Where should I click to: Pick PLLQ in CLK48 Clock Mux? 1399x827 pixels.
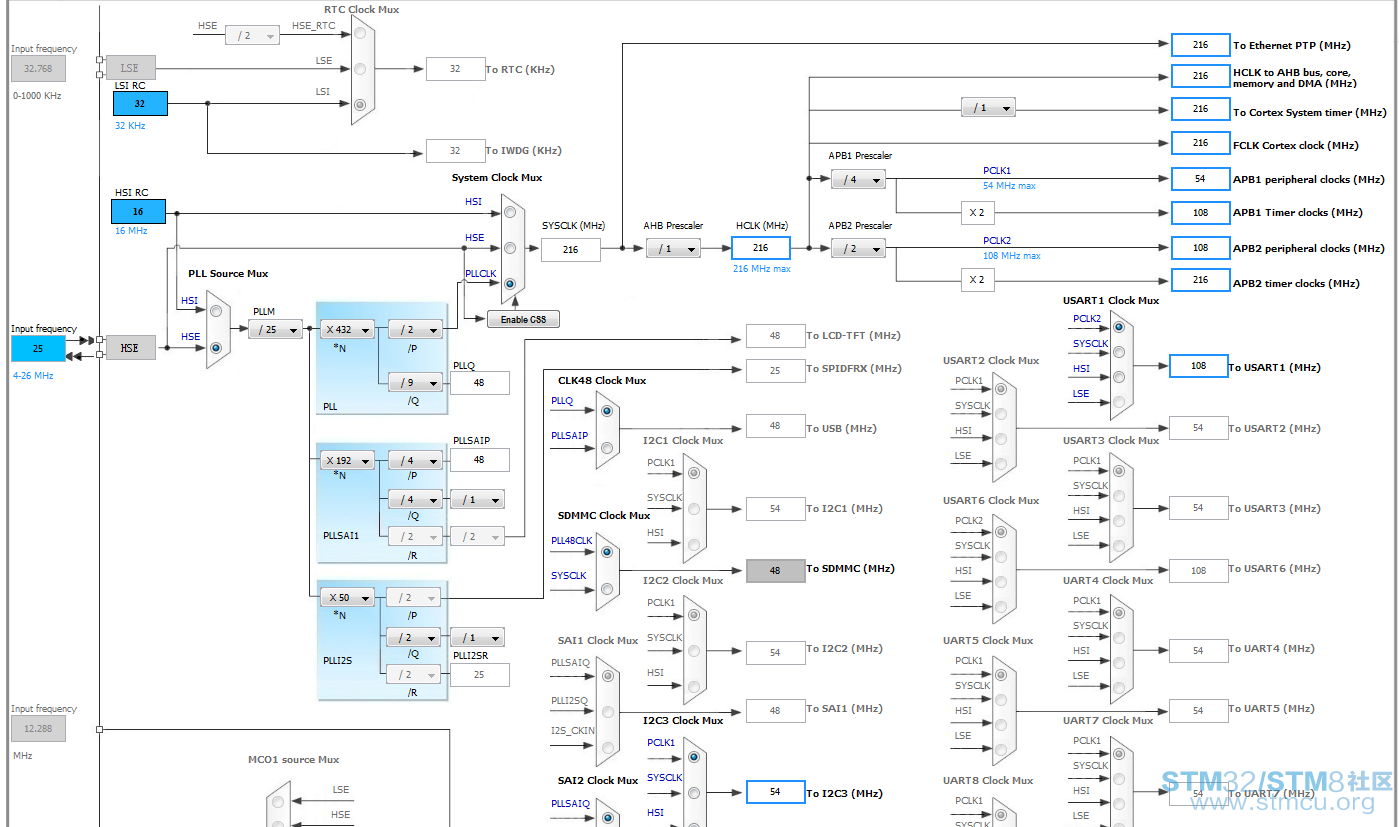tap(606, 410)
